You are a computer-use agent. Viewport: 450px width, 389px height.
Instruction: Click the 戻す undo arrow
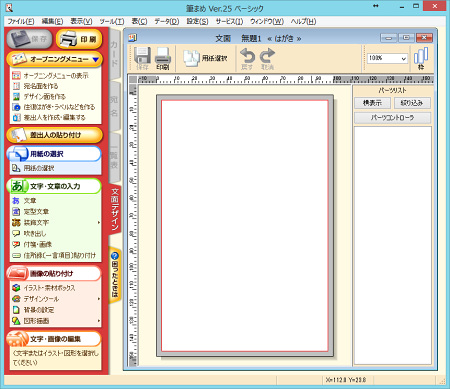(x=248, y=59)
